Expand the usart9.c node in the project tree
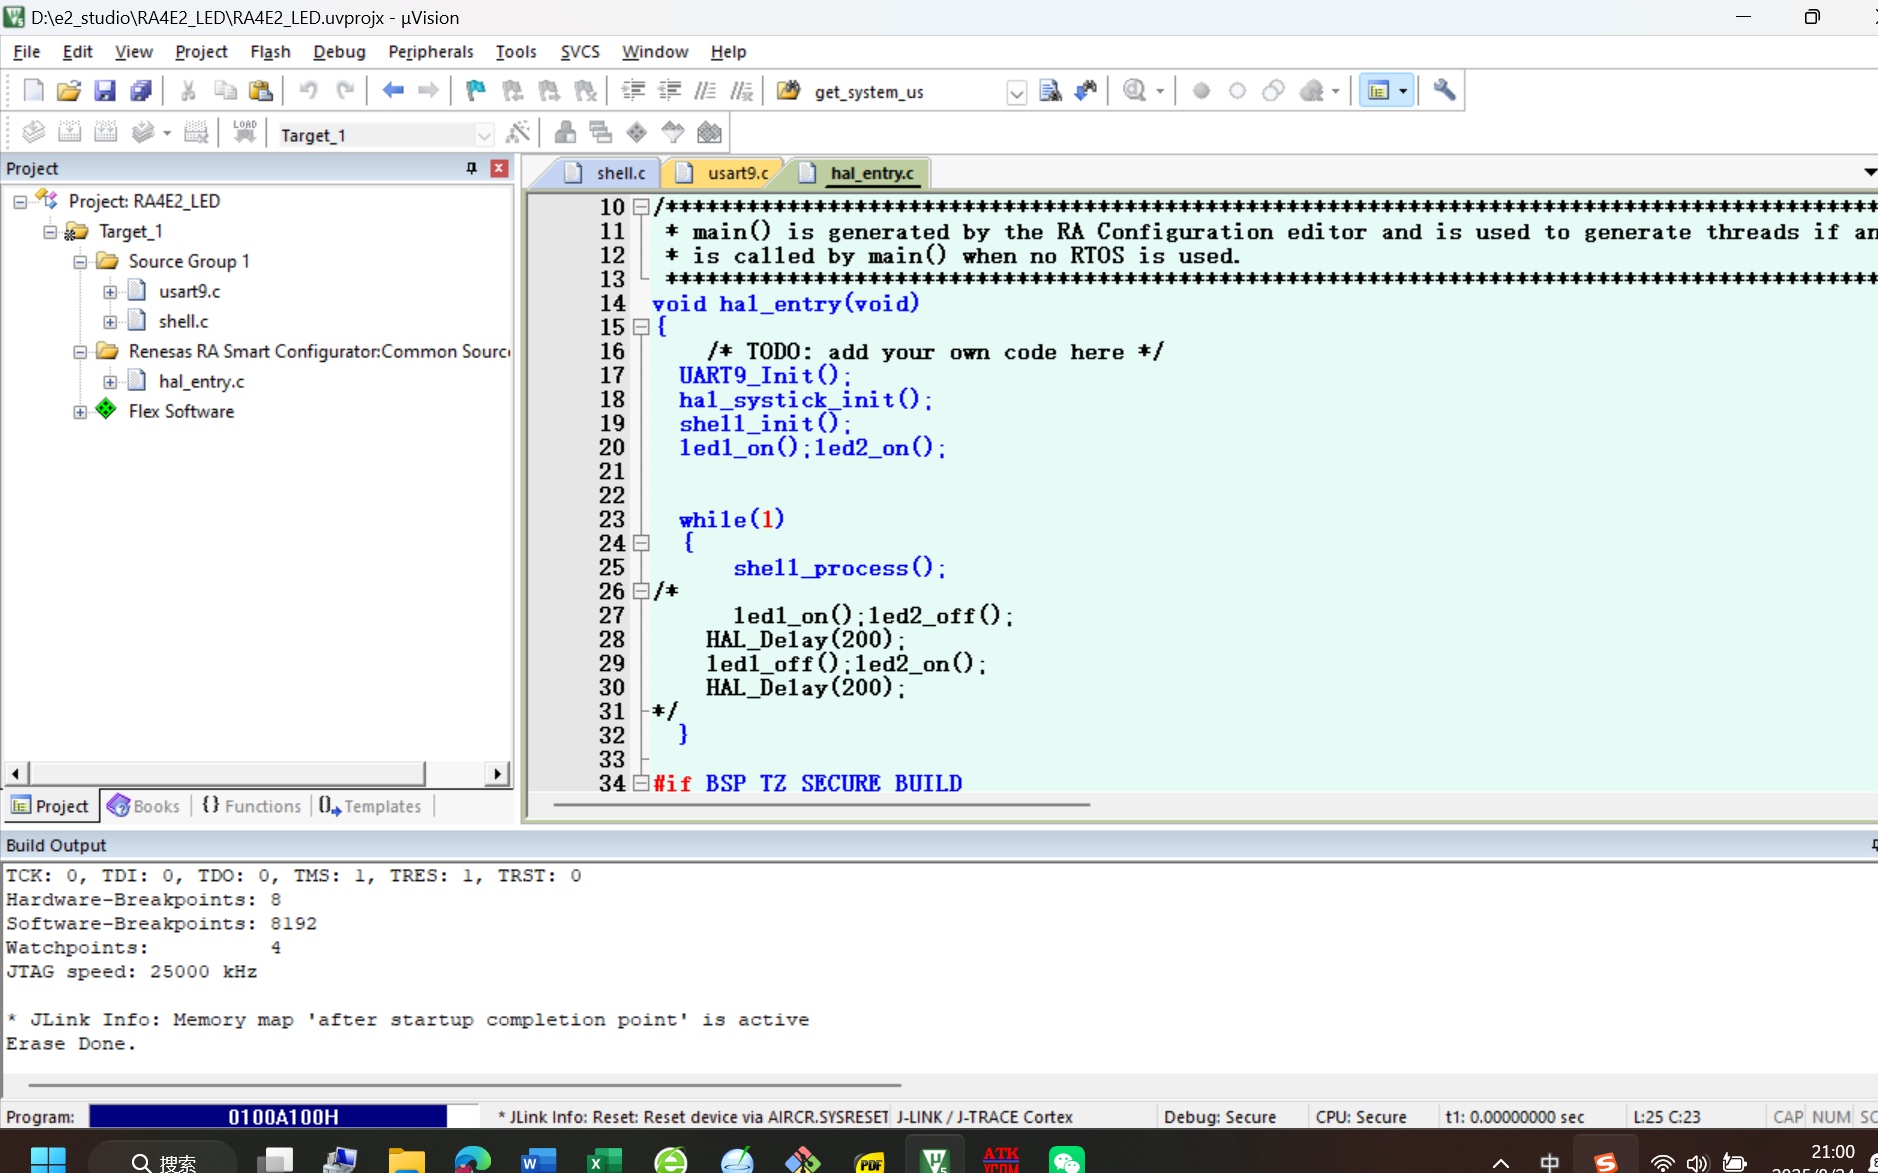 pyautogui.click(x=110, y=292)
